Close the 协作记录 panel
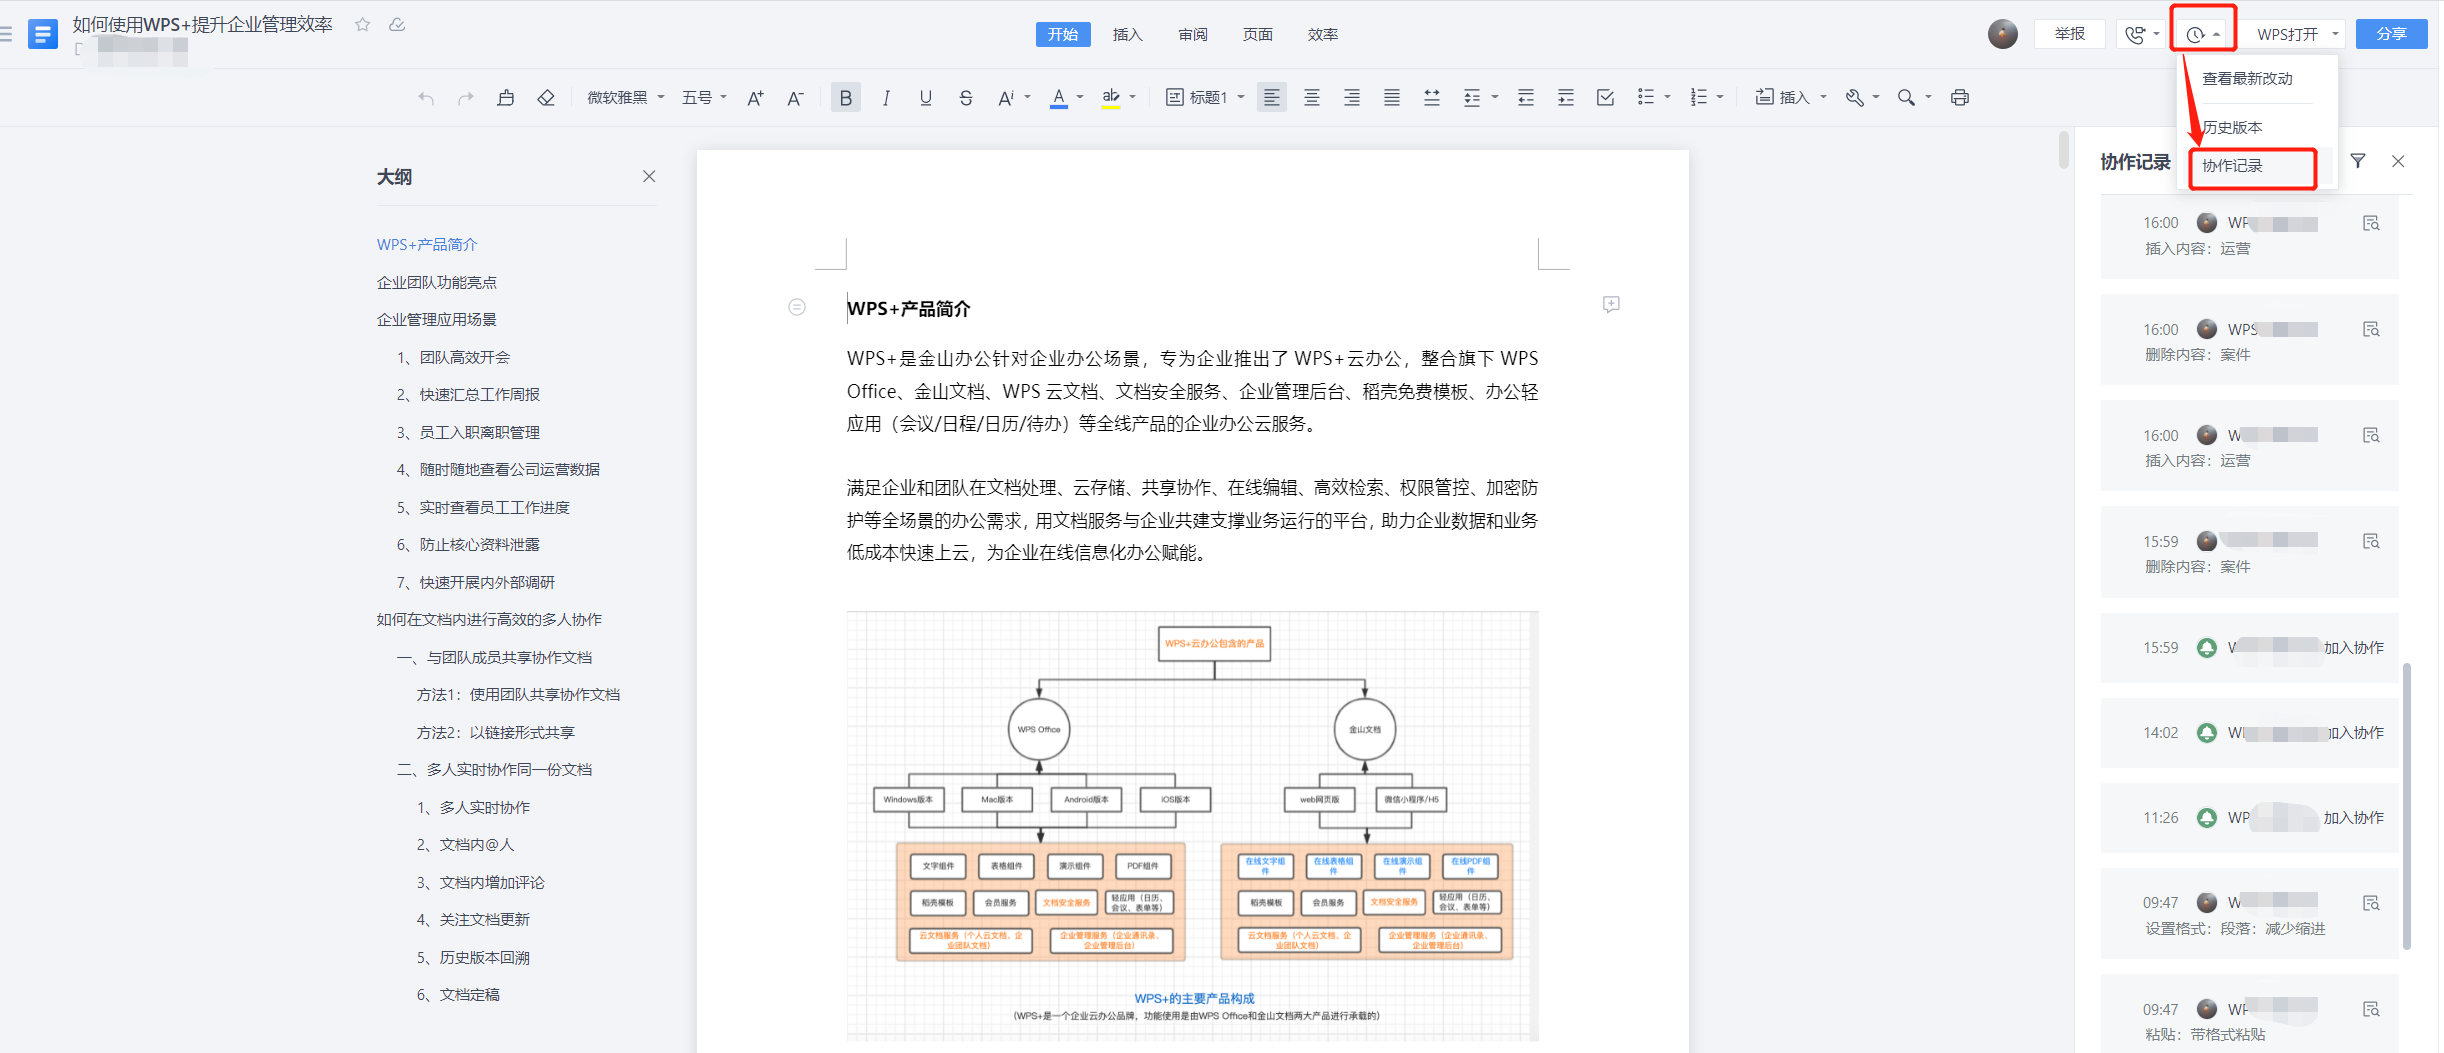 (x=2398, y=161)
